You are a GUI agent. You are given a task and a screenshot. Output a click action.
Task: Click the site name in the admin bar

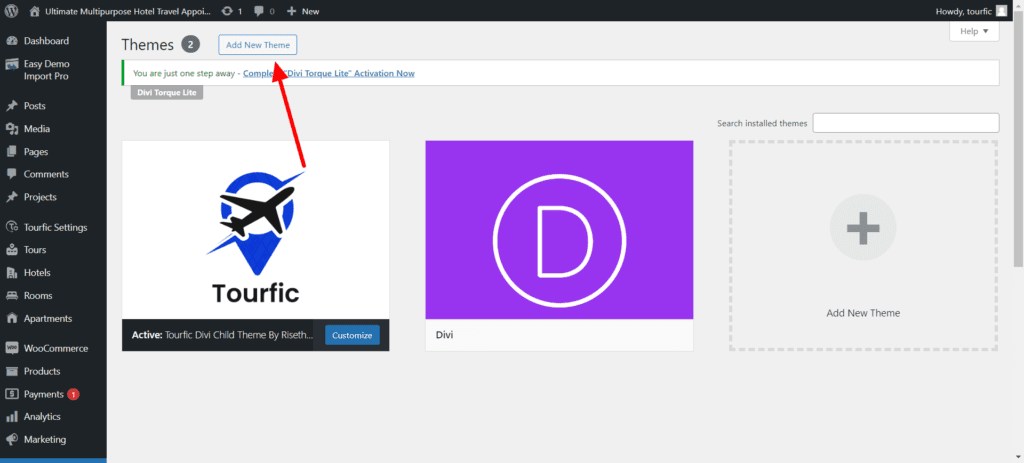pos(128,11)
